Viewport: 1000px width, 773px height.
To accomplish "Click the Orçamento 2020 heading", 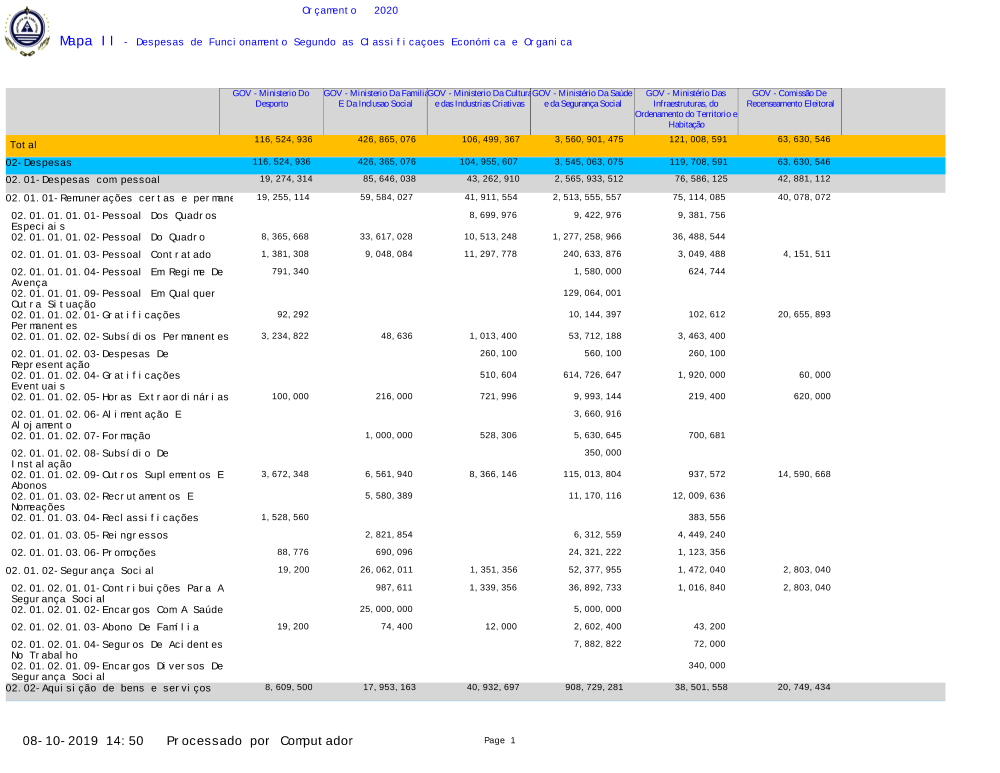I will click(350, 10).
